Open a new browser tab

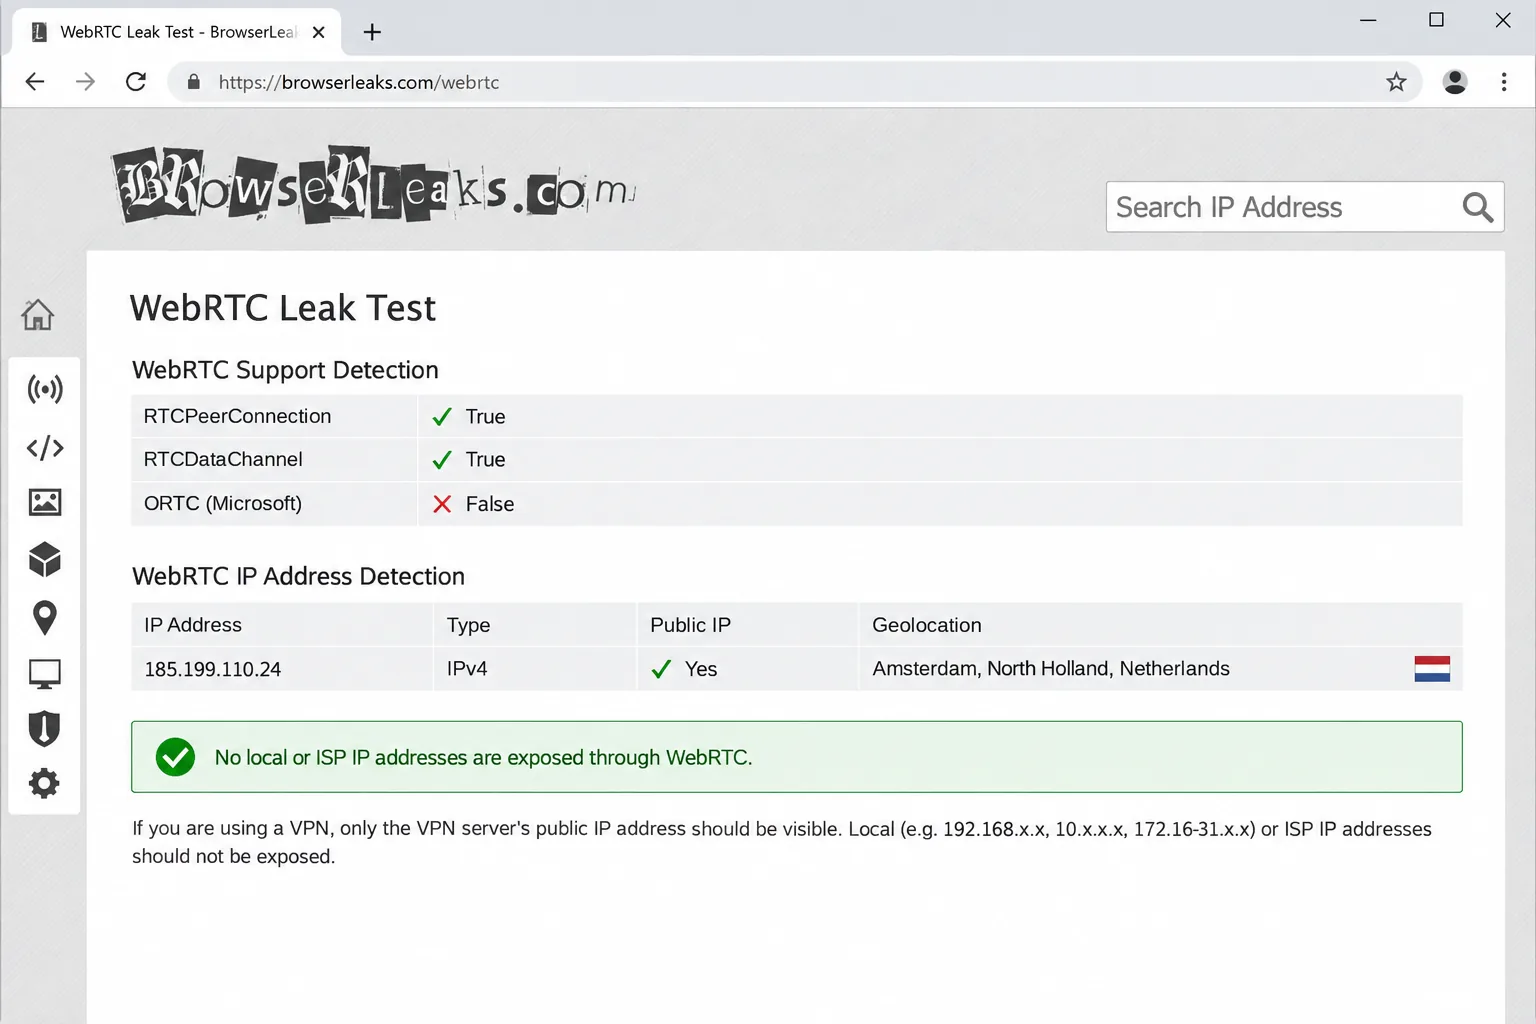(372, 32)
